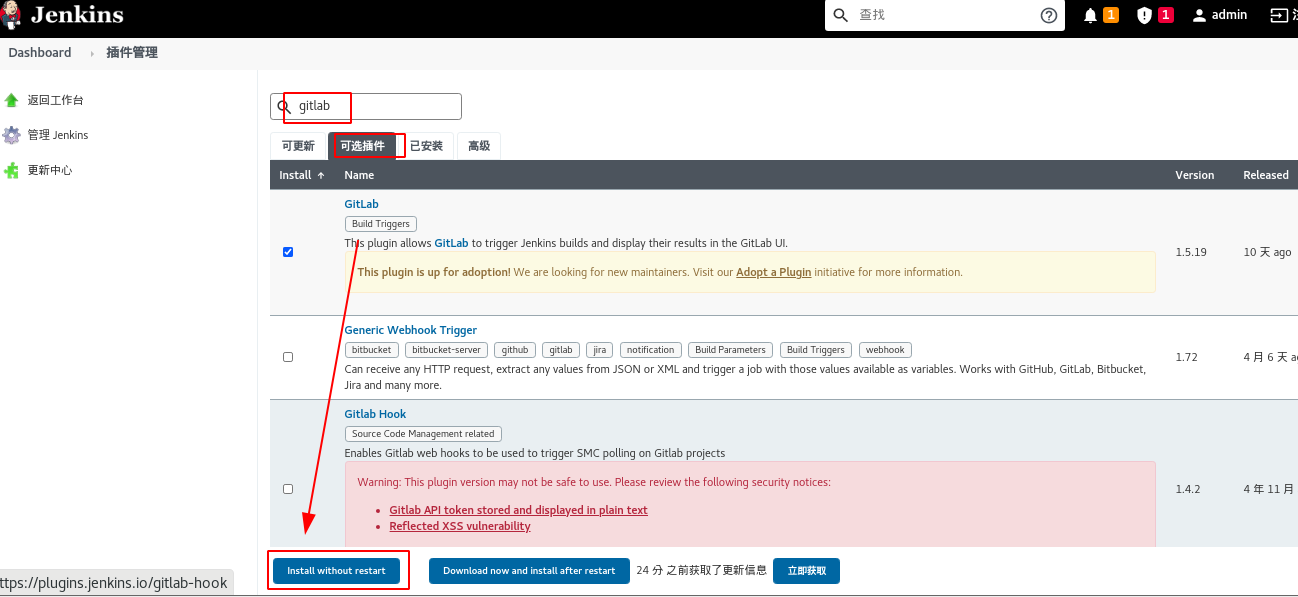Click the 立即获取 button
1298x597 pixels.
point(806,571)
